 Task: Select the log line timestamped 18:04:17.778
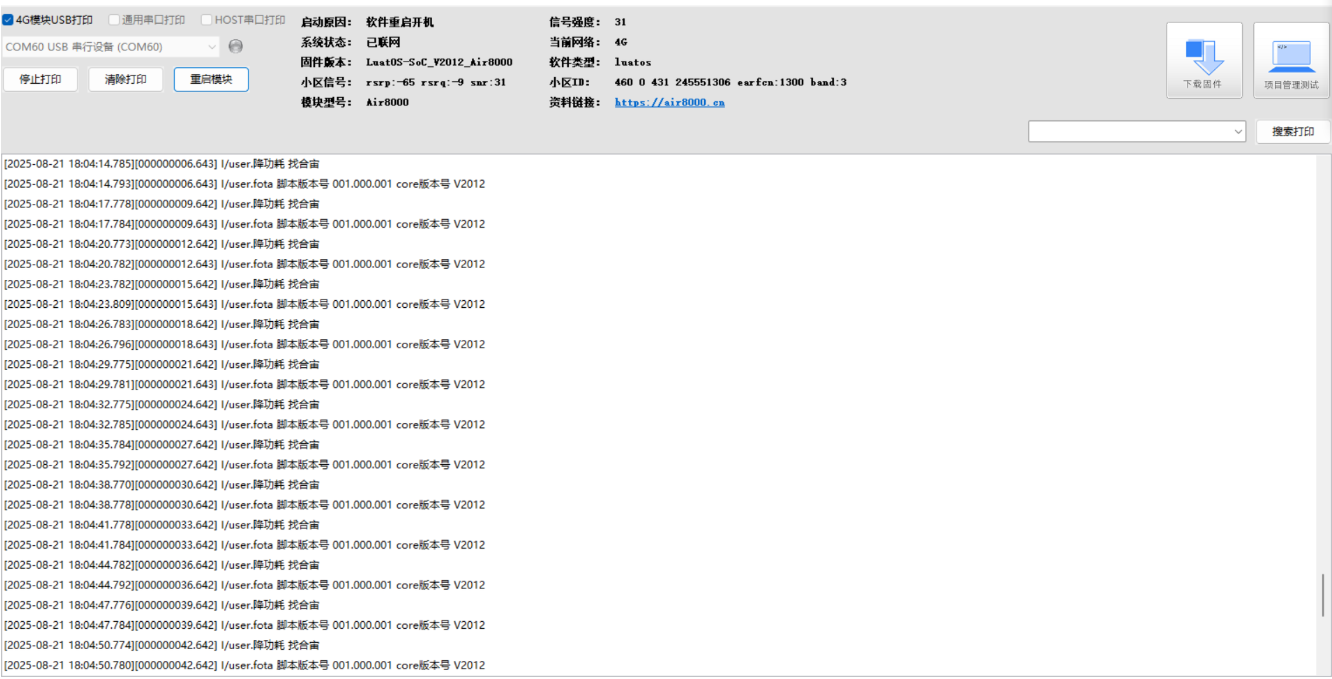pos(162,204)
